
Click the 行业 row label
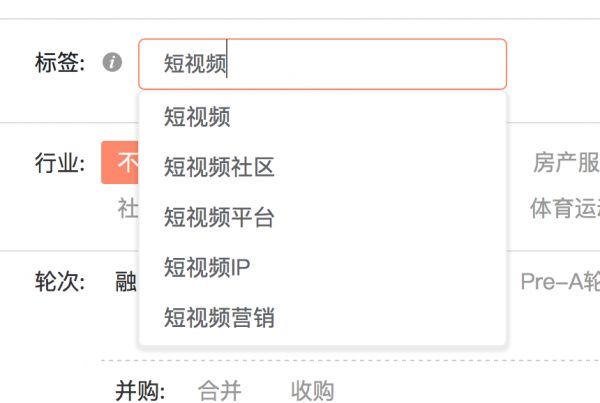pyautogui.click(x=59, y=163)
